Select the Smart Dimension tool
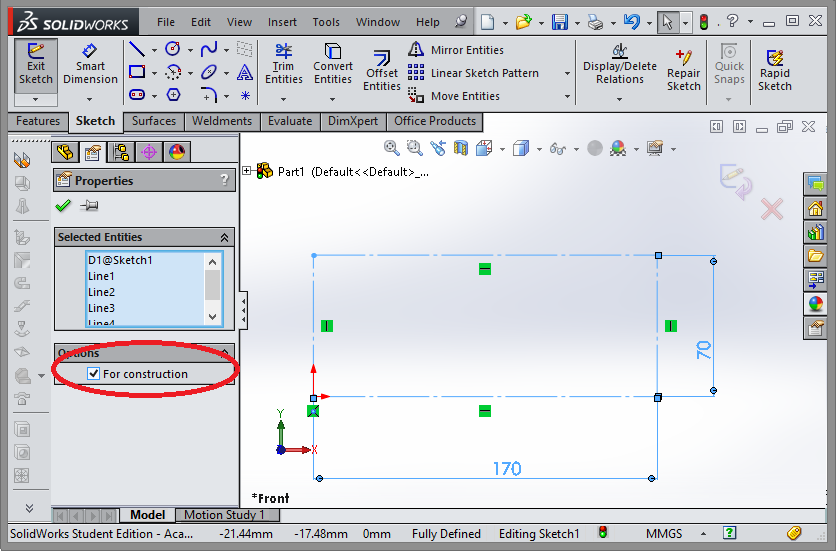836x551 pixels. point(90,65)
